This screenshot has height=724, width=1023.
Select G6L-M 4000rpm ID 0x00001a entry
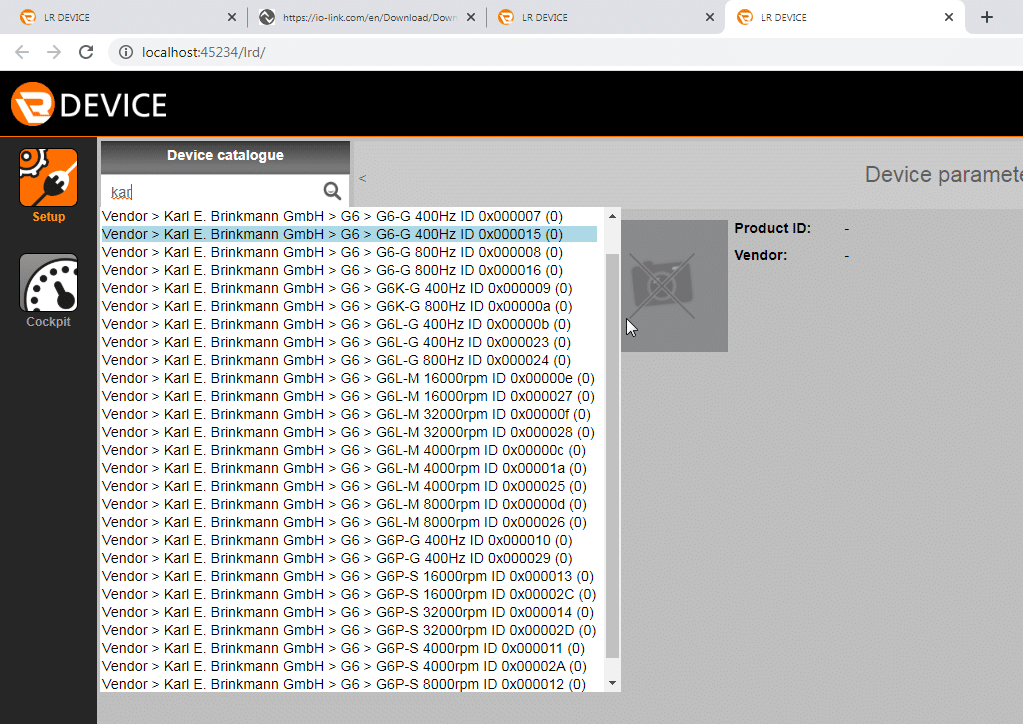(x=349, y=468)
